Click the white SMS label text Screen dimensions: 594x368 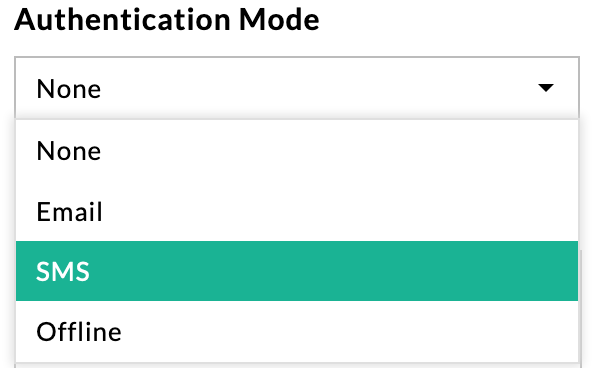63,271
